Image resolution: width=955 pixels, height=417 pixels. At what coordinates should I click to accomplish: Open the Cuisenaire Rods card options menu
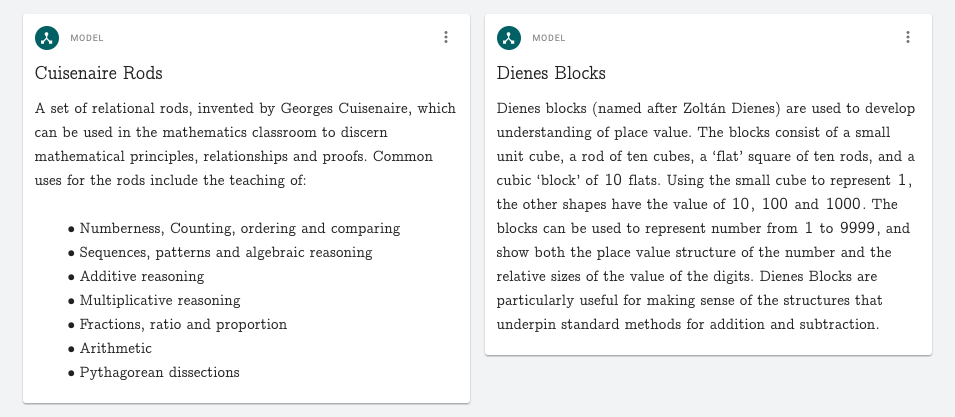coord(446,38)
